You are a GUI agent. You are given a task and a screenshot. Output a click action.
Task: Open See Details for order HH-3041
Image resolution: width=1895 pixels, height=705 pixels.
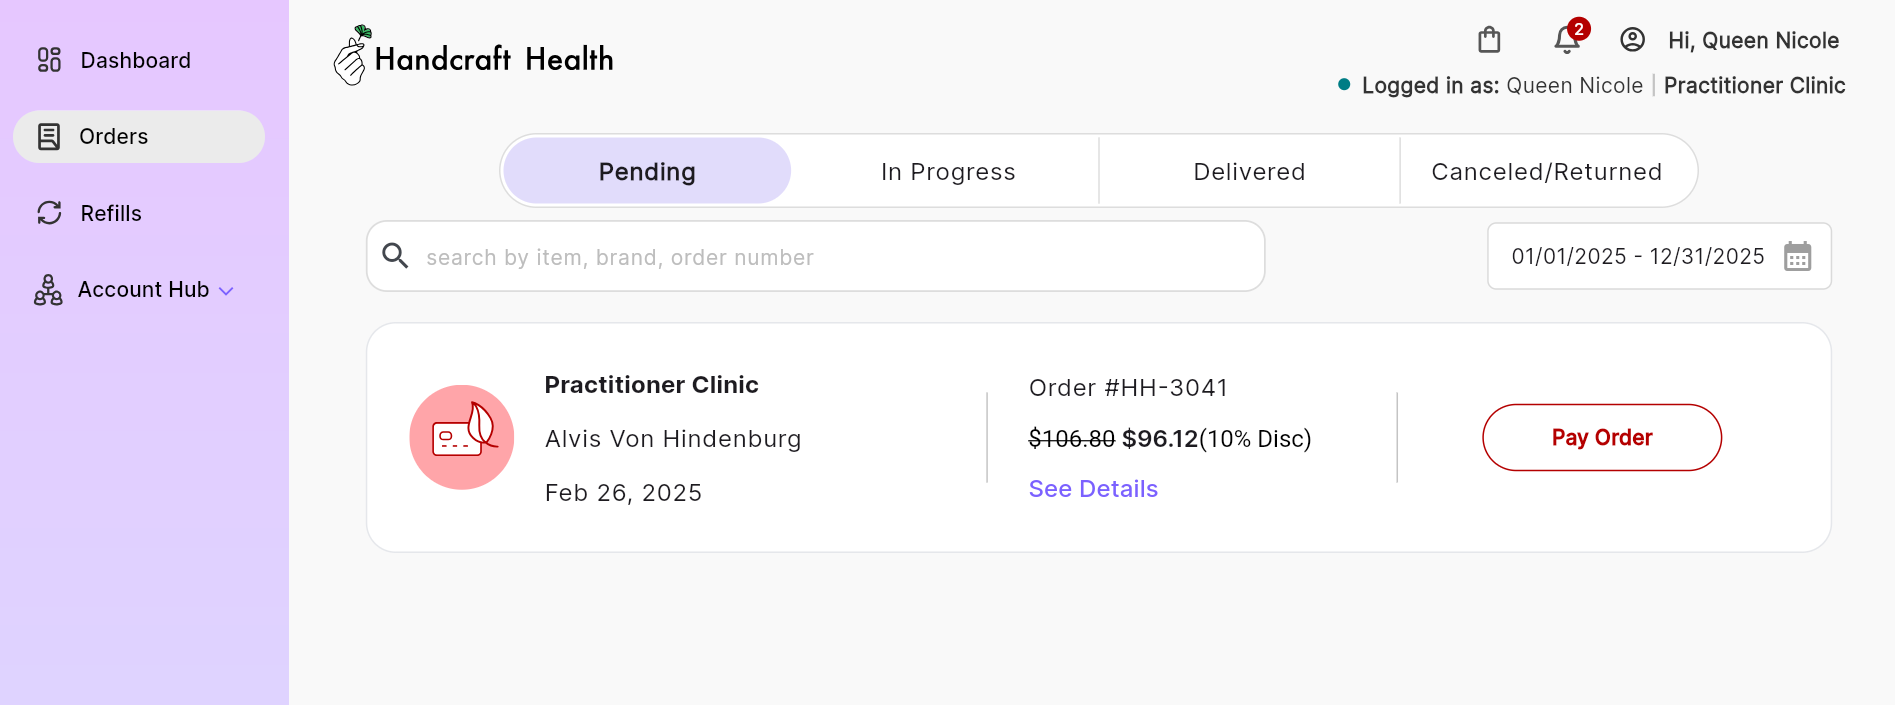1093,489
